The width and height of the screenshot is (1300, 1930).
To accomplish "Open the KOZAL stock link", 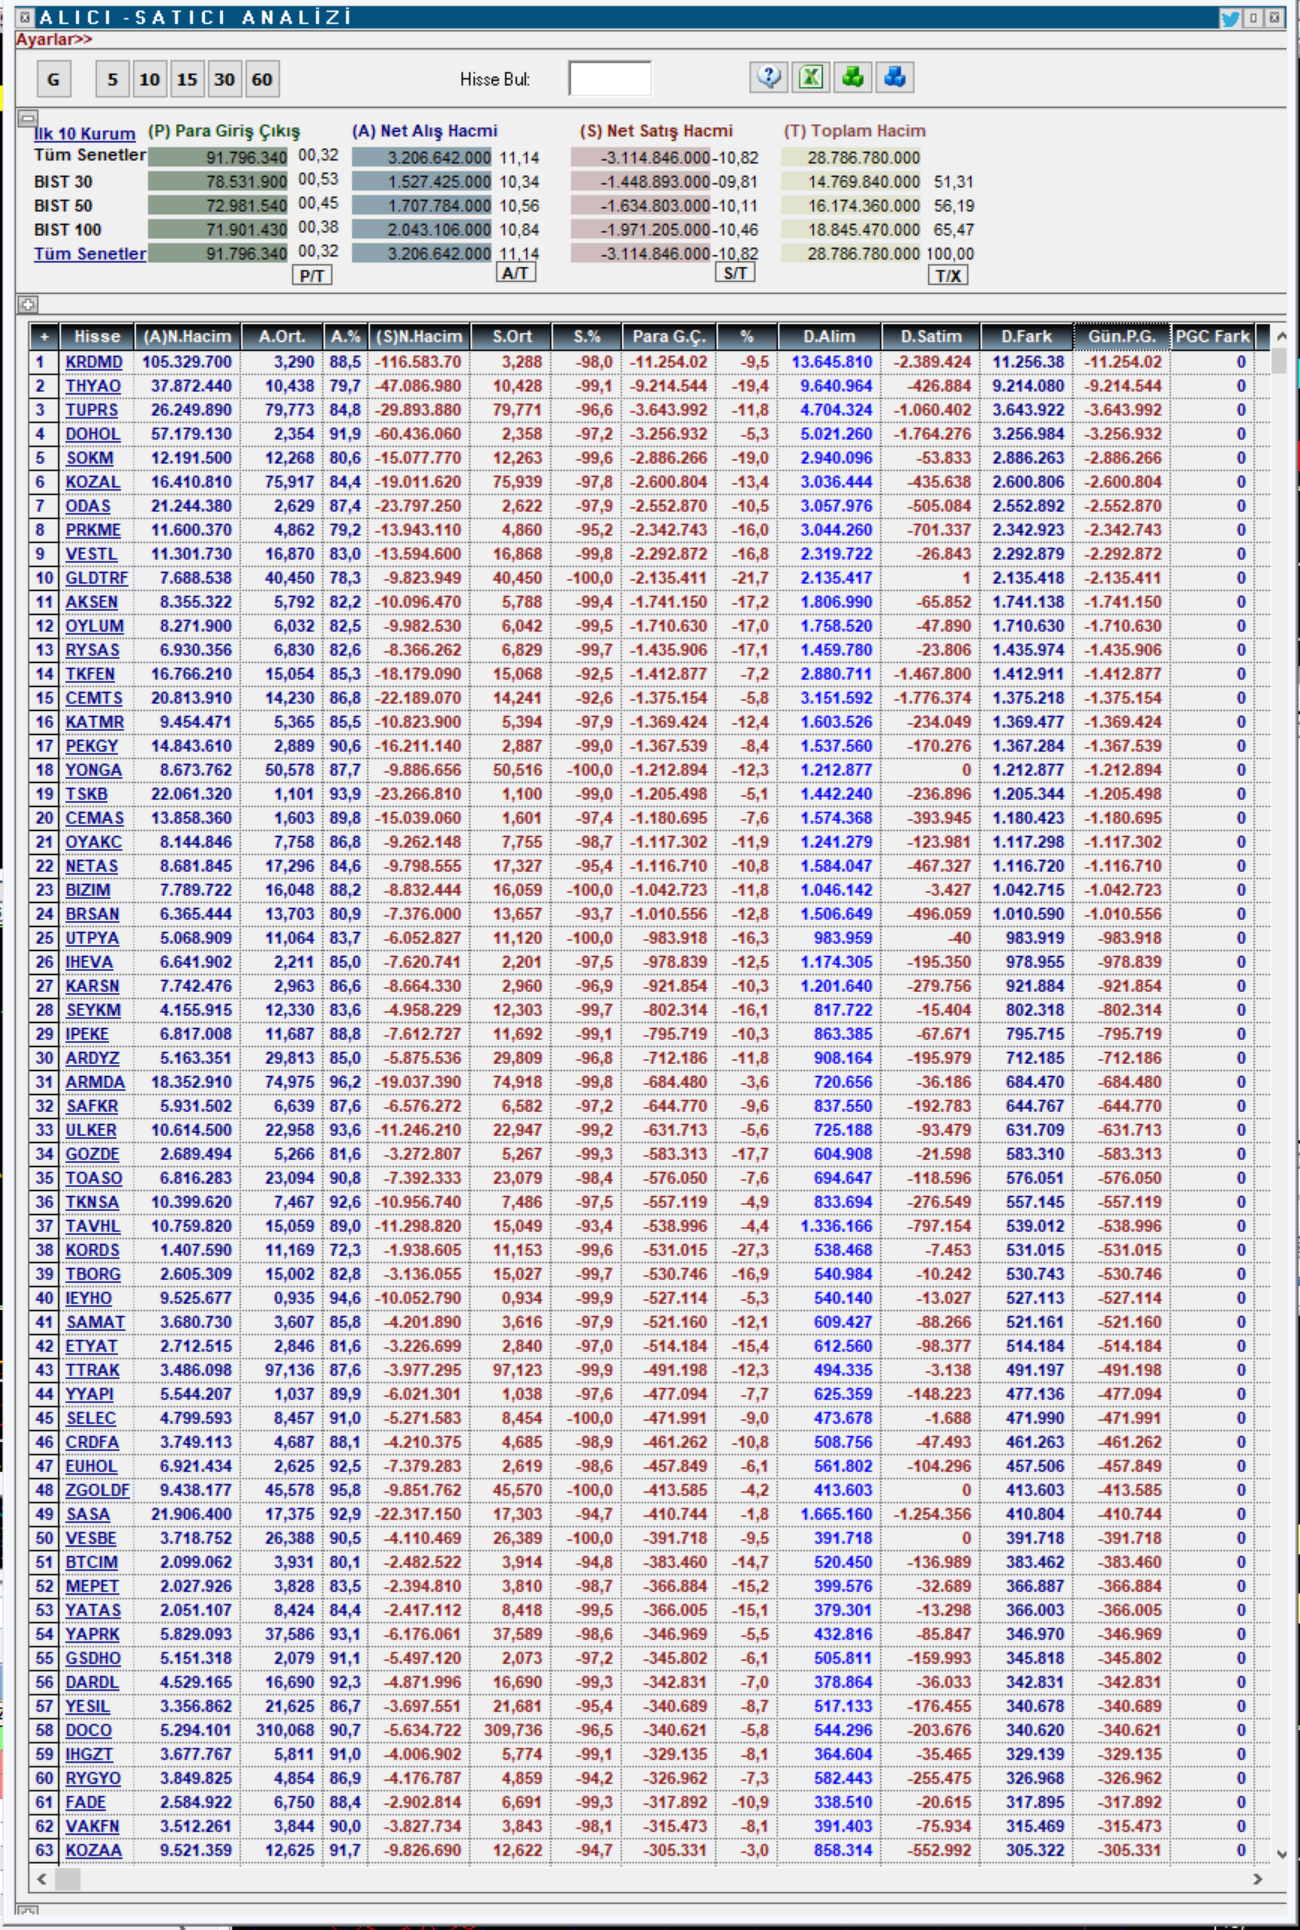I will click(x=93, y=482).
